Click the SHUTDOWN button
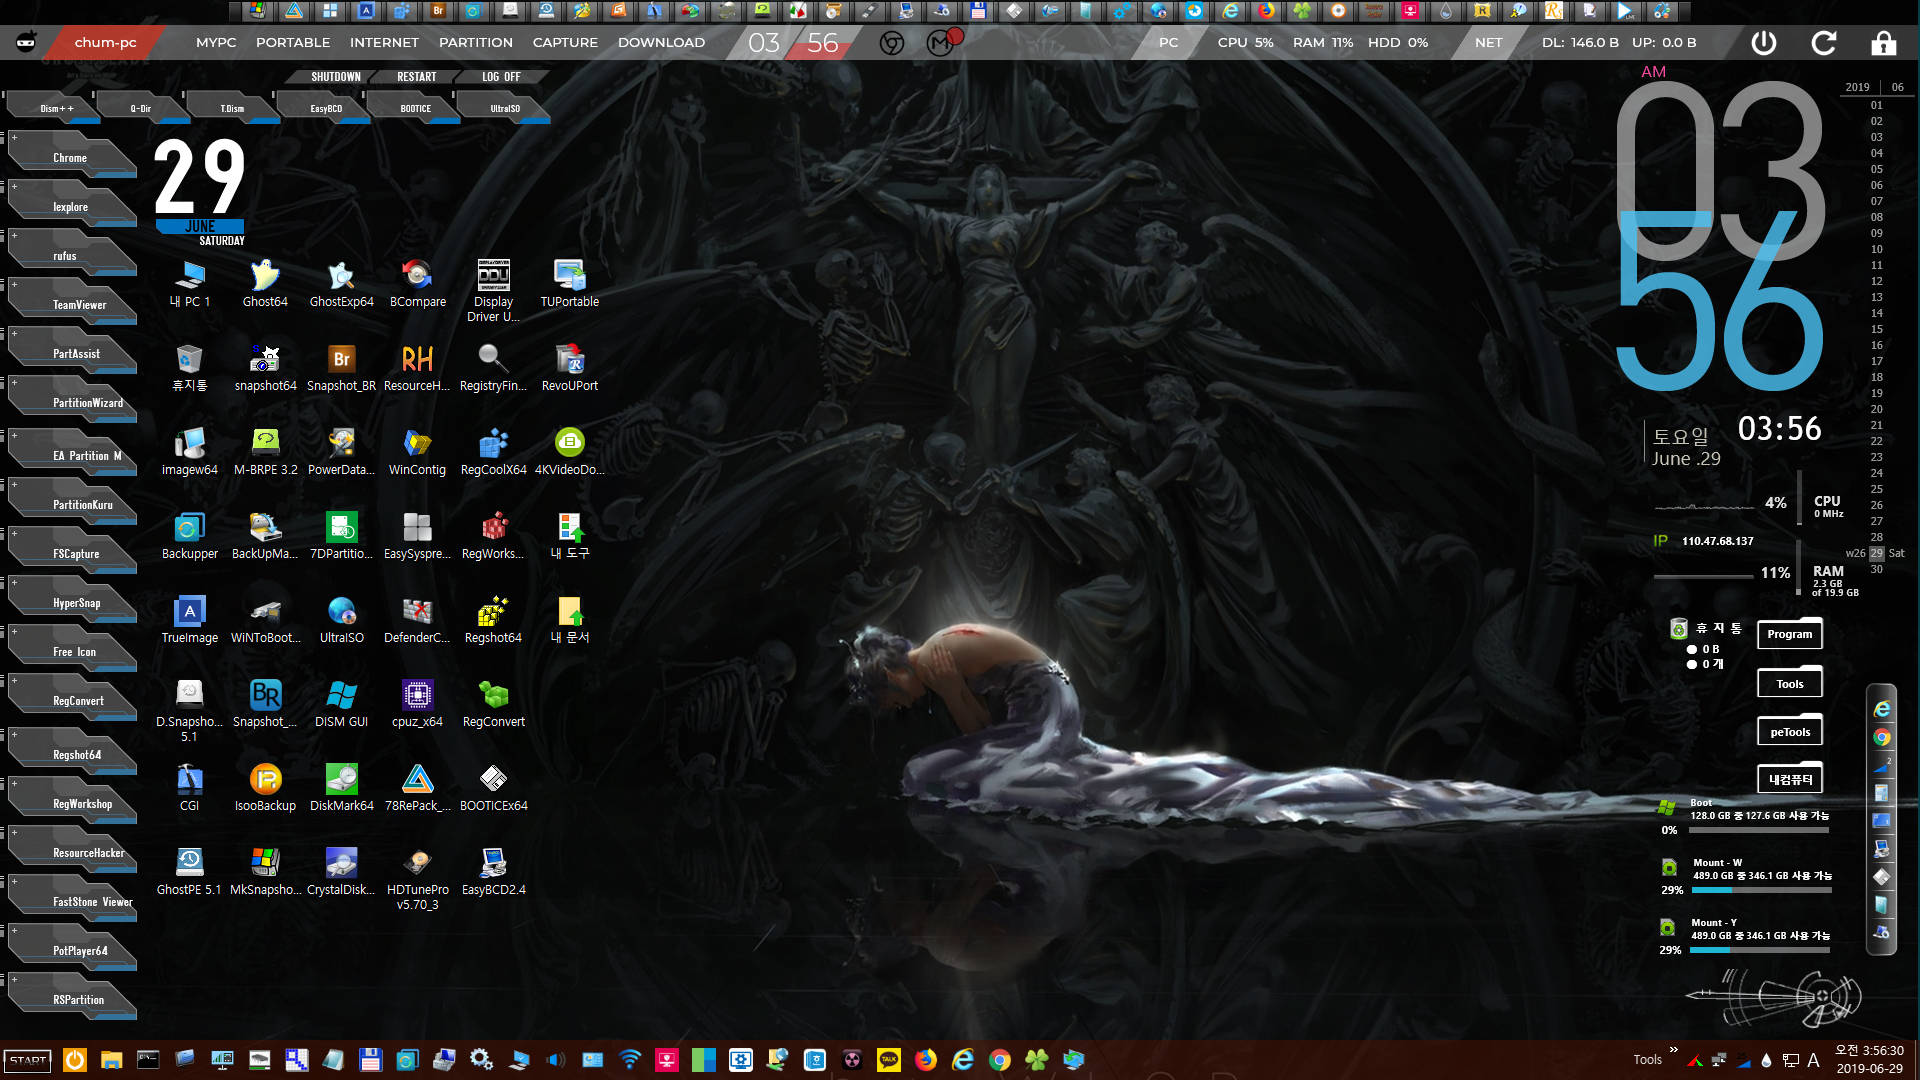This screenshot has height=1080, width=1920. click(x=335, y=77)
